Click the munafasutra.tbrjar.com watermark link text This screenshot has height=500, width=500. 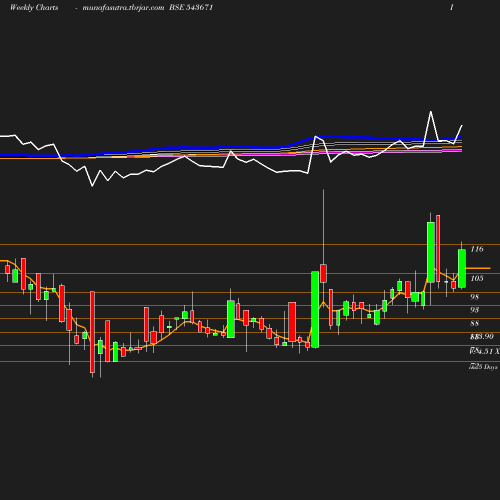pyautogui.click(x=123, y=7)
